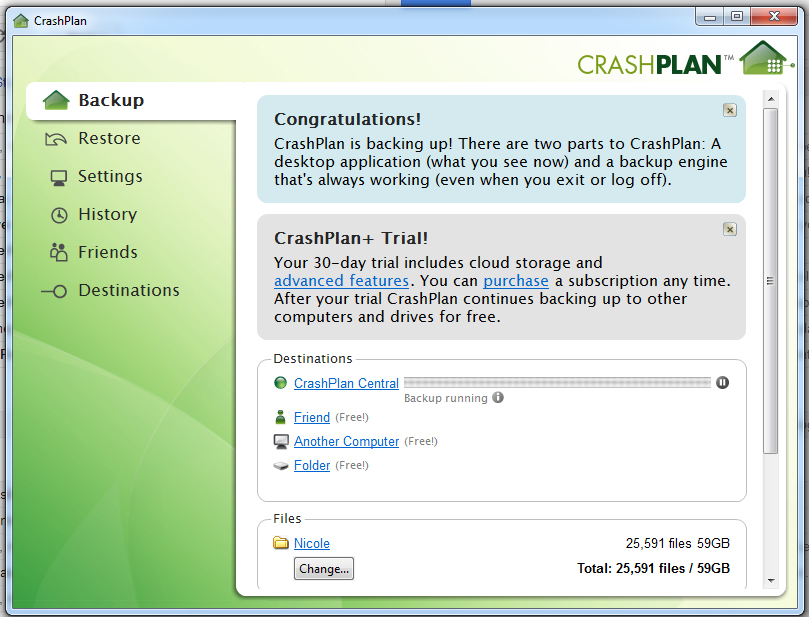
Task: Open the Backup tab in sidebar
Action: (132, 101)
